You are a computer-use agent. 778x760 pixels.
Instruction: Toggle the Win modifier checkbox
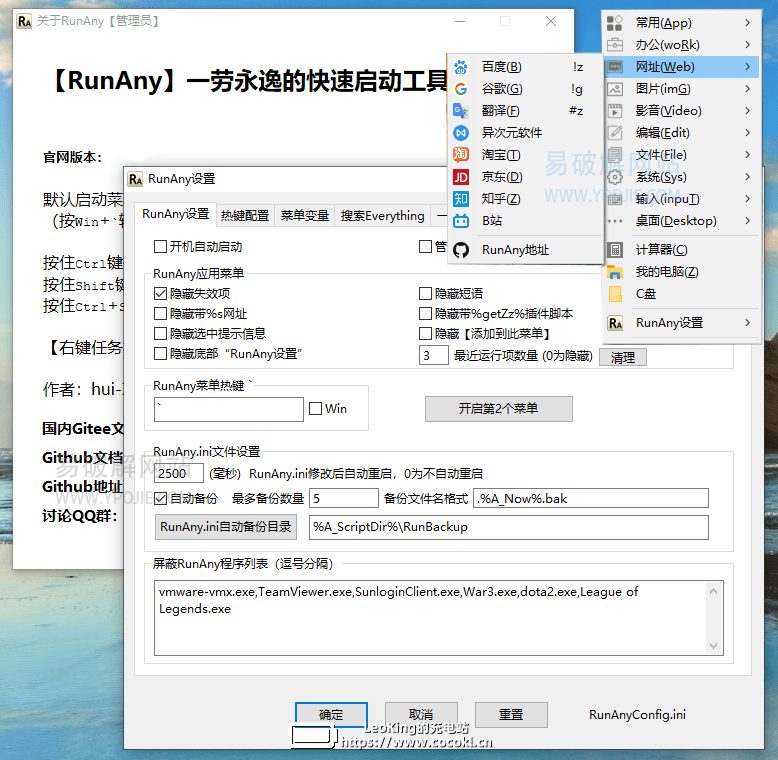(316, 409)
